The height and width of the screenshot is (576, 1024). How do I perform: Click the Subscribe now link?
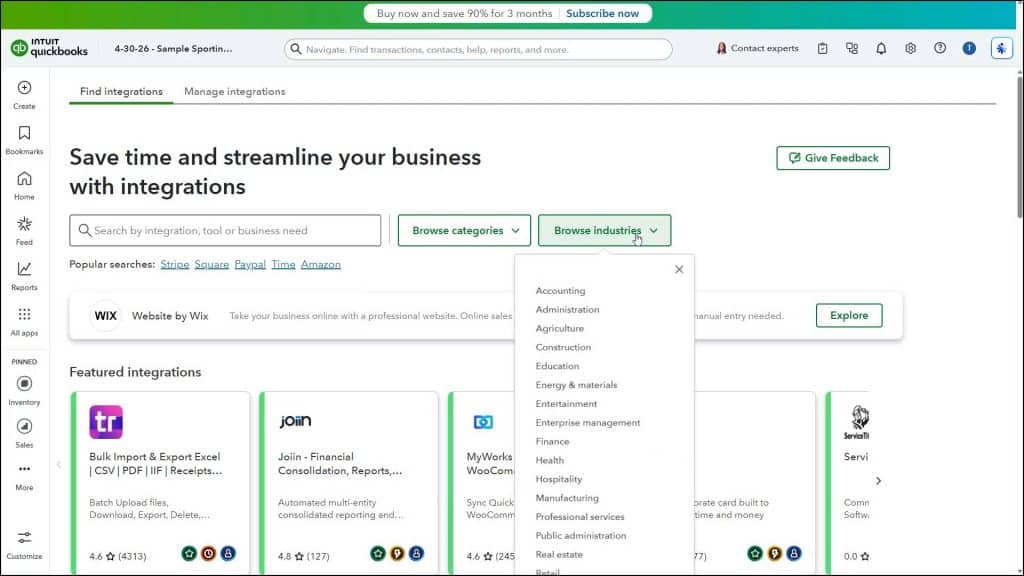point(602,14)
